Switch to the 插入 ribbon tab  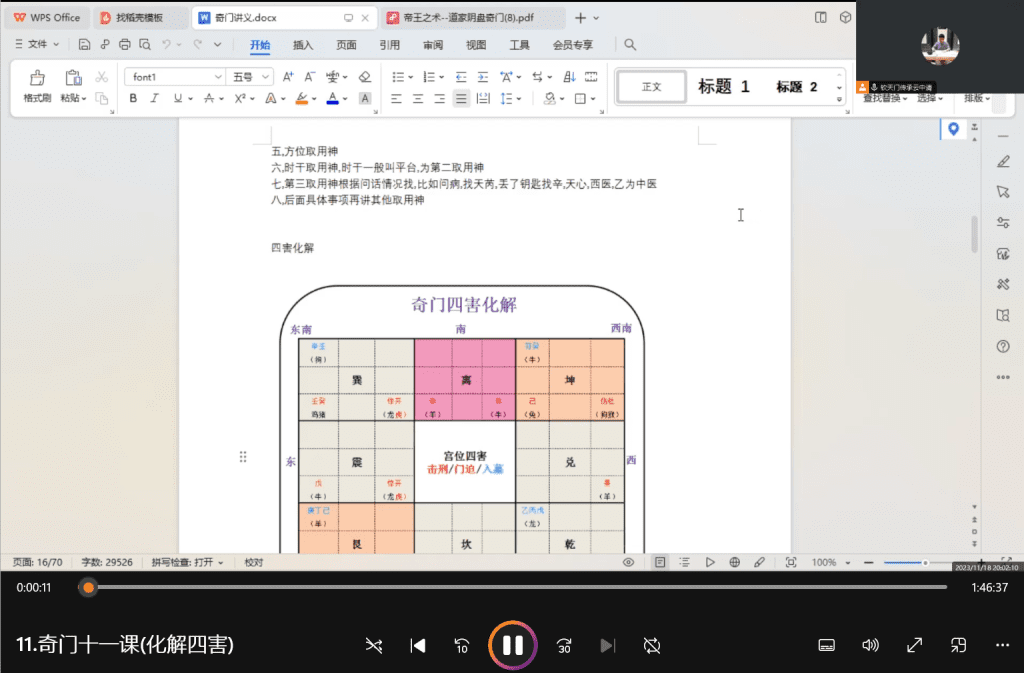point(303,45)
